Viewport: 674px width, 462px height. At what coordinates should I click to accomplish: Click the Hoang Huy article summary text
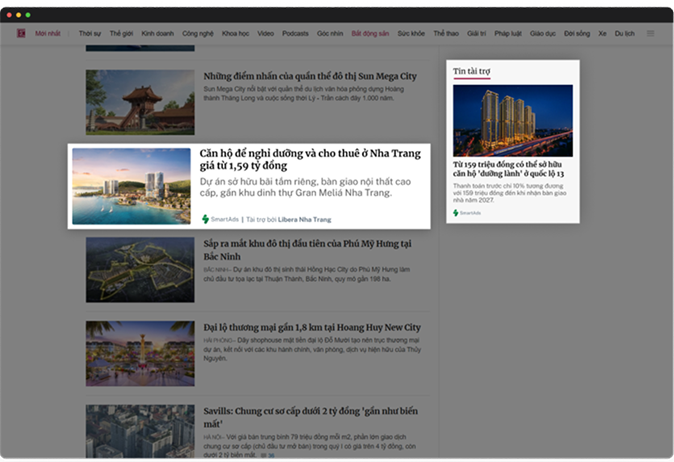[x=312, y=349]
